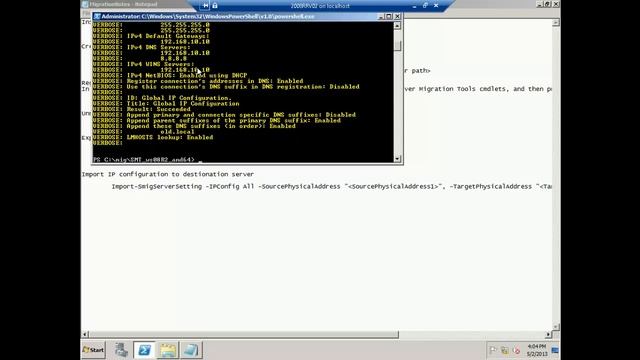Minimize the PowerShell window

(381, 16)
